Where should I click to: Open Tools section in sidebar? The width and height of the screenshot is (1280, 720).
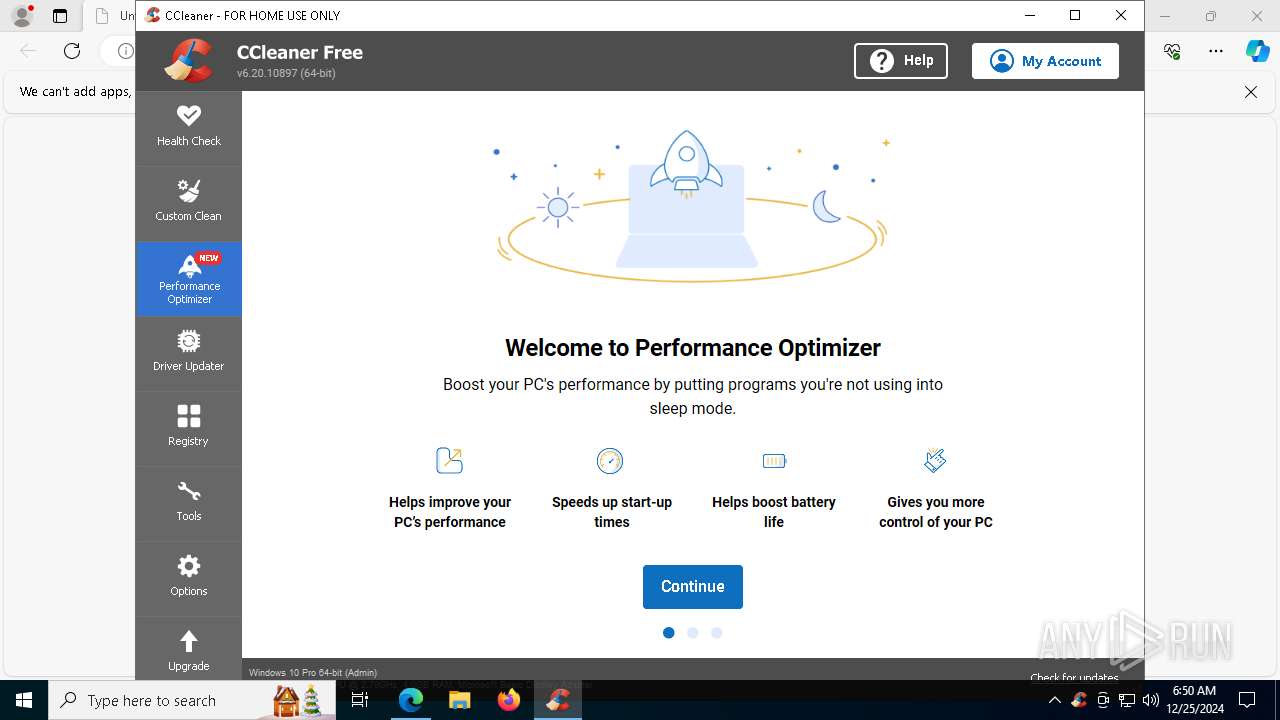[188, 503]
